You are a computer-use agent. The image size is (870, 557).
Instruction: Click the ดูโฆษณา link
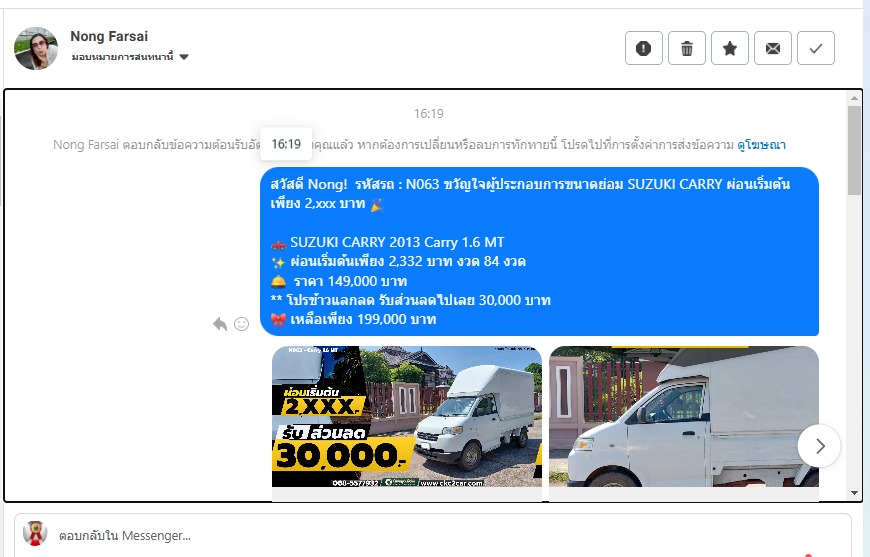pyautogui.click(x=761, y=145)
